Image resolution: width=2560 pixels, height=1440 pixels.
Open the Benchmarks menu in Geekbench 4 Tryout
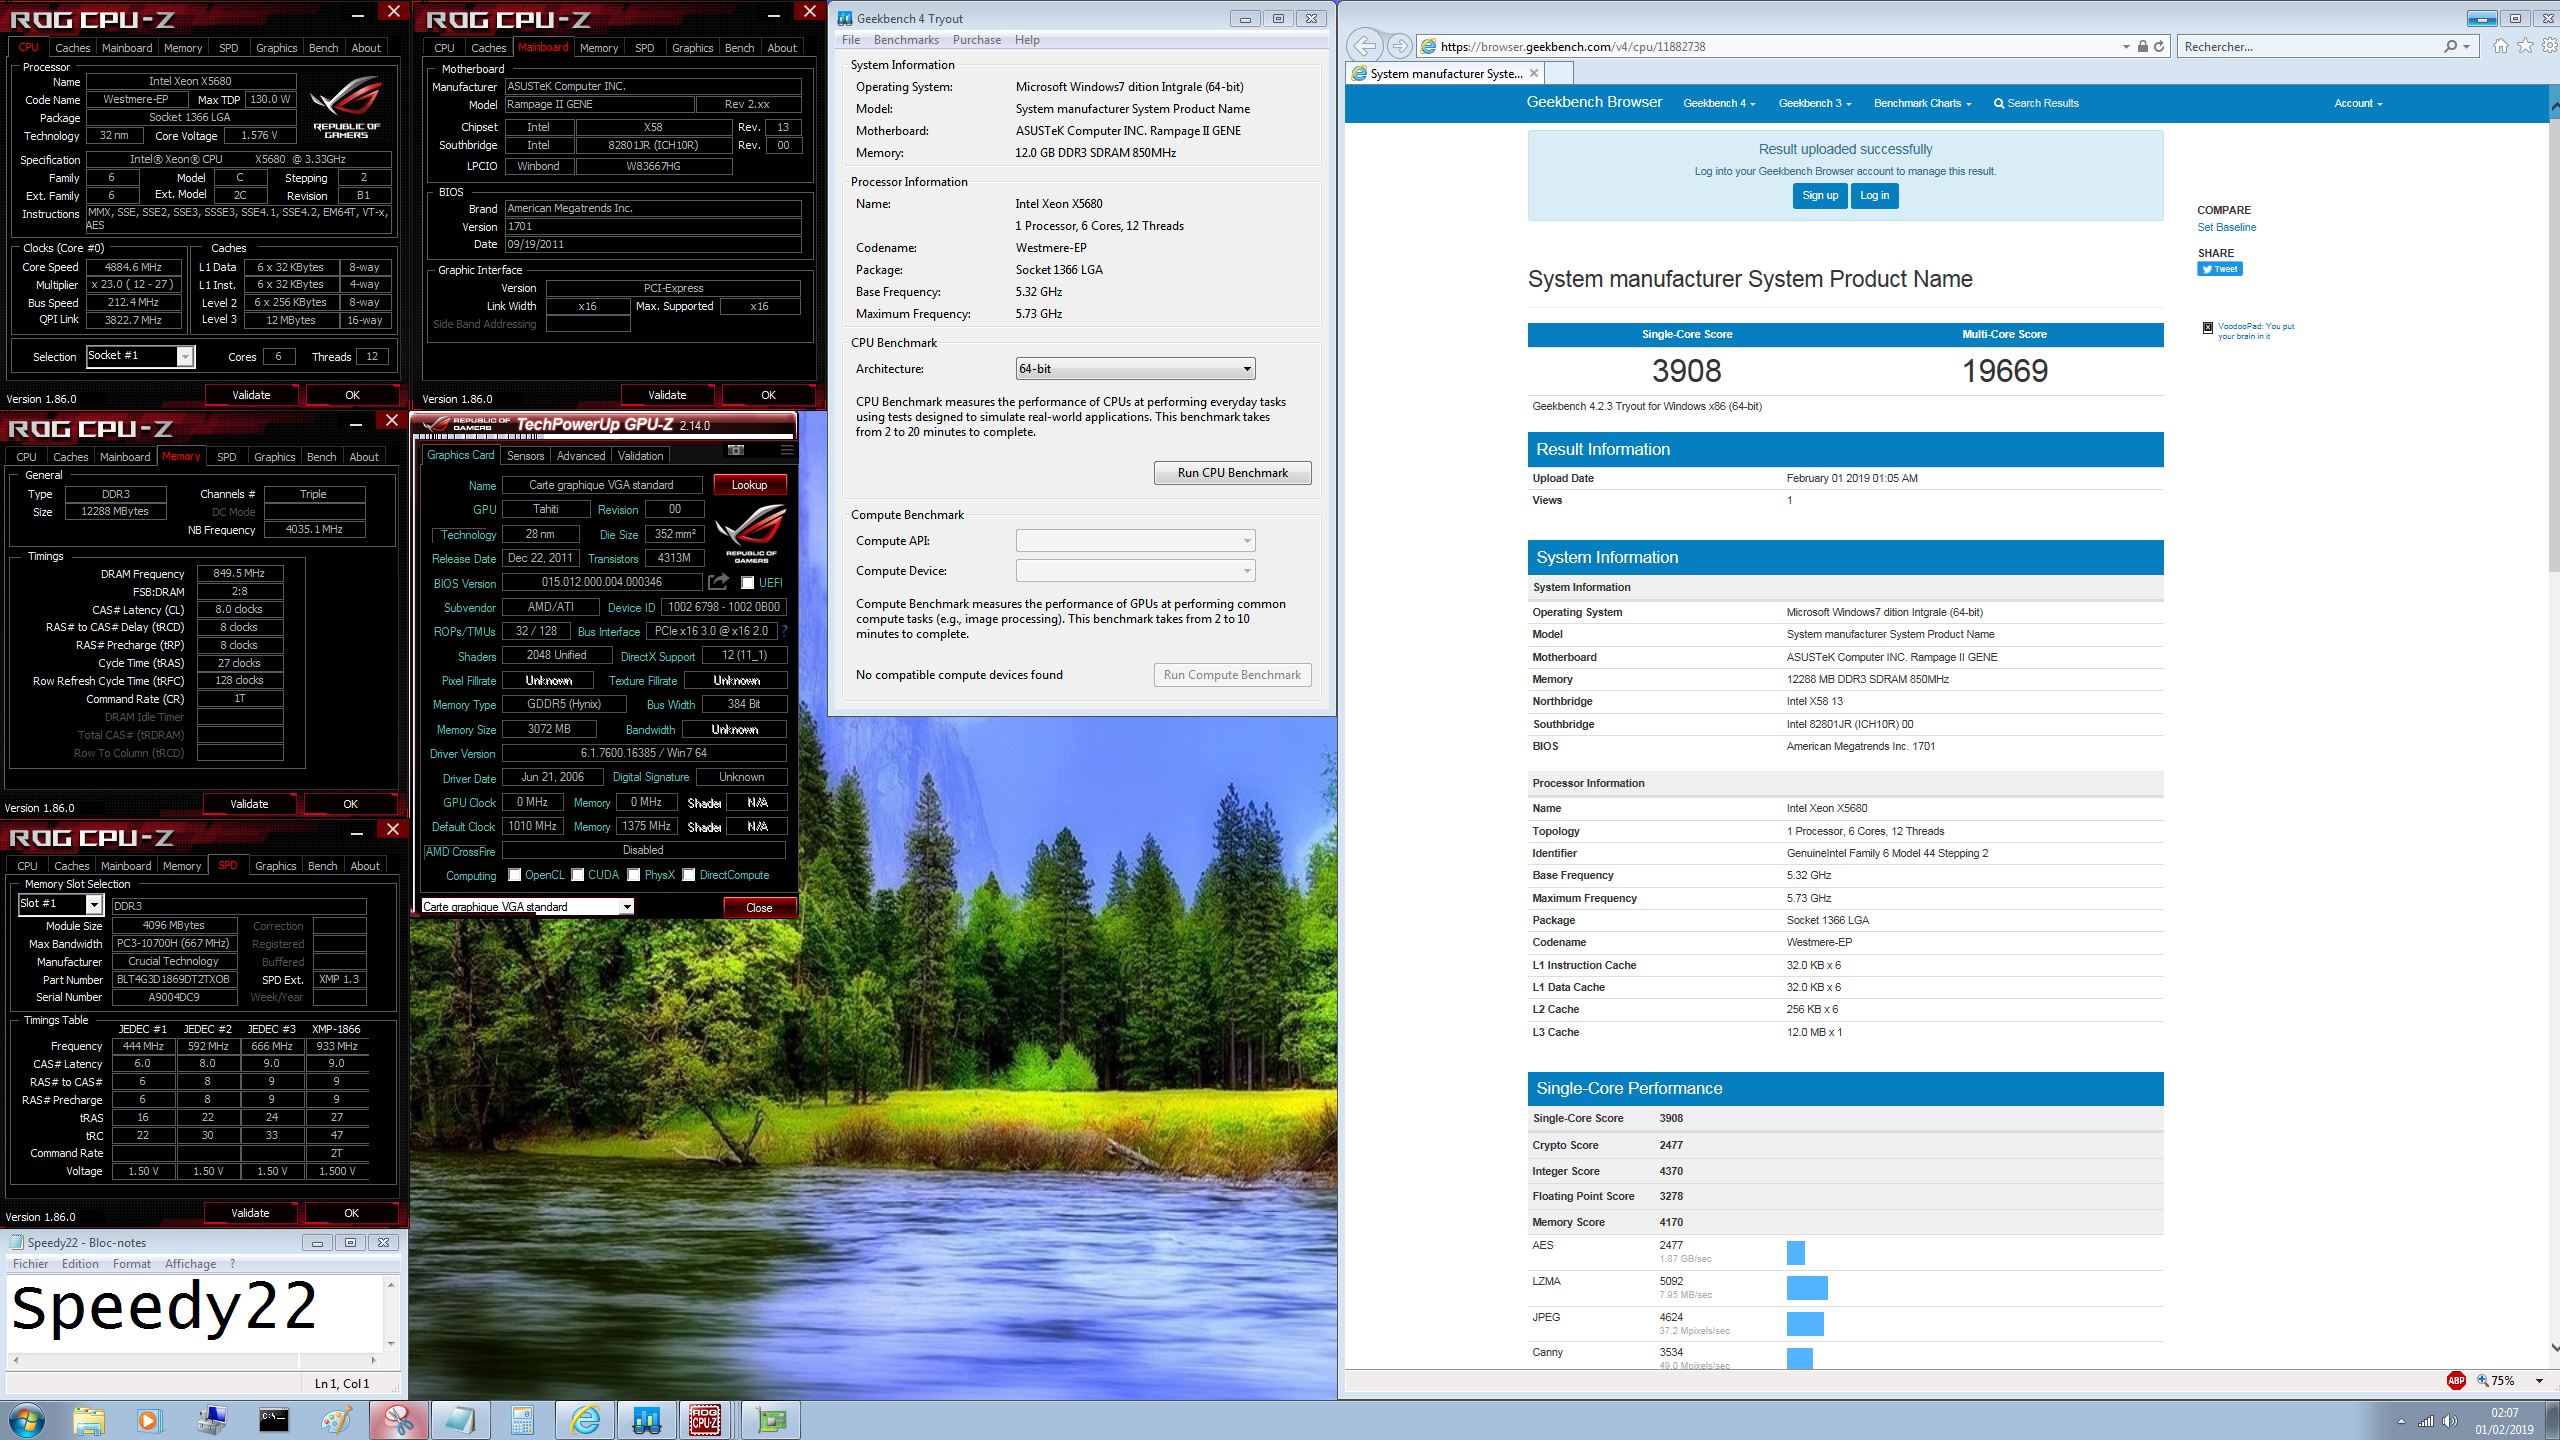point(906,40)
